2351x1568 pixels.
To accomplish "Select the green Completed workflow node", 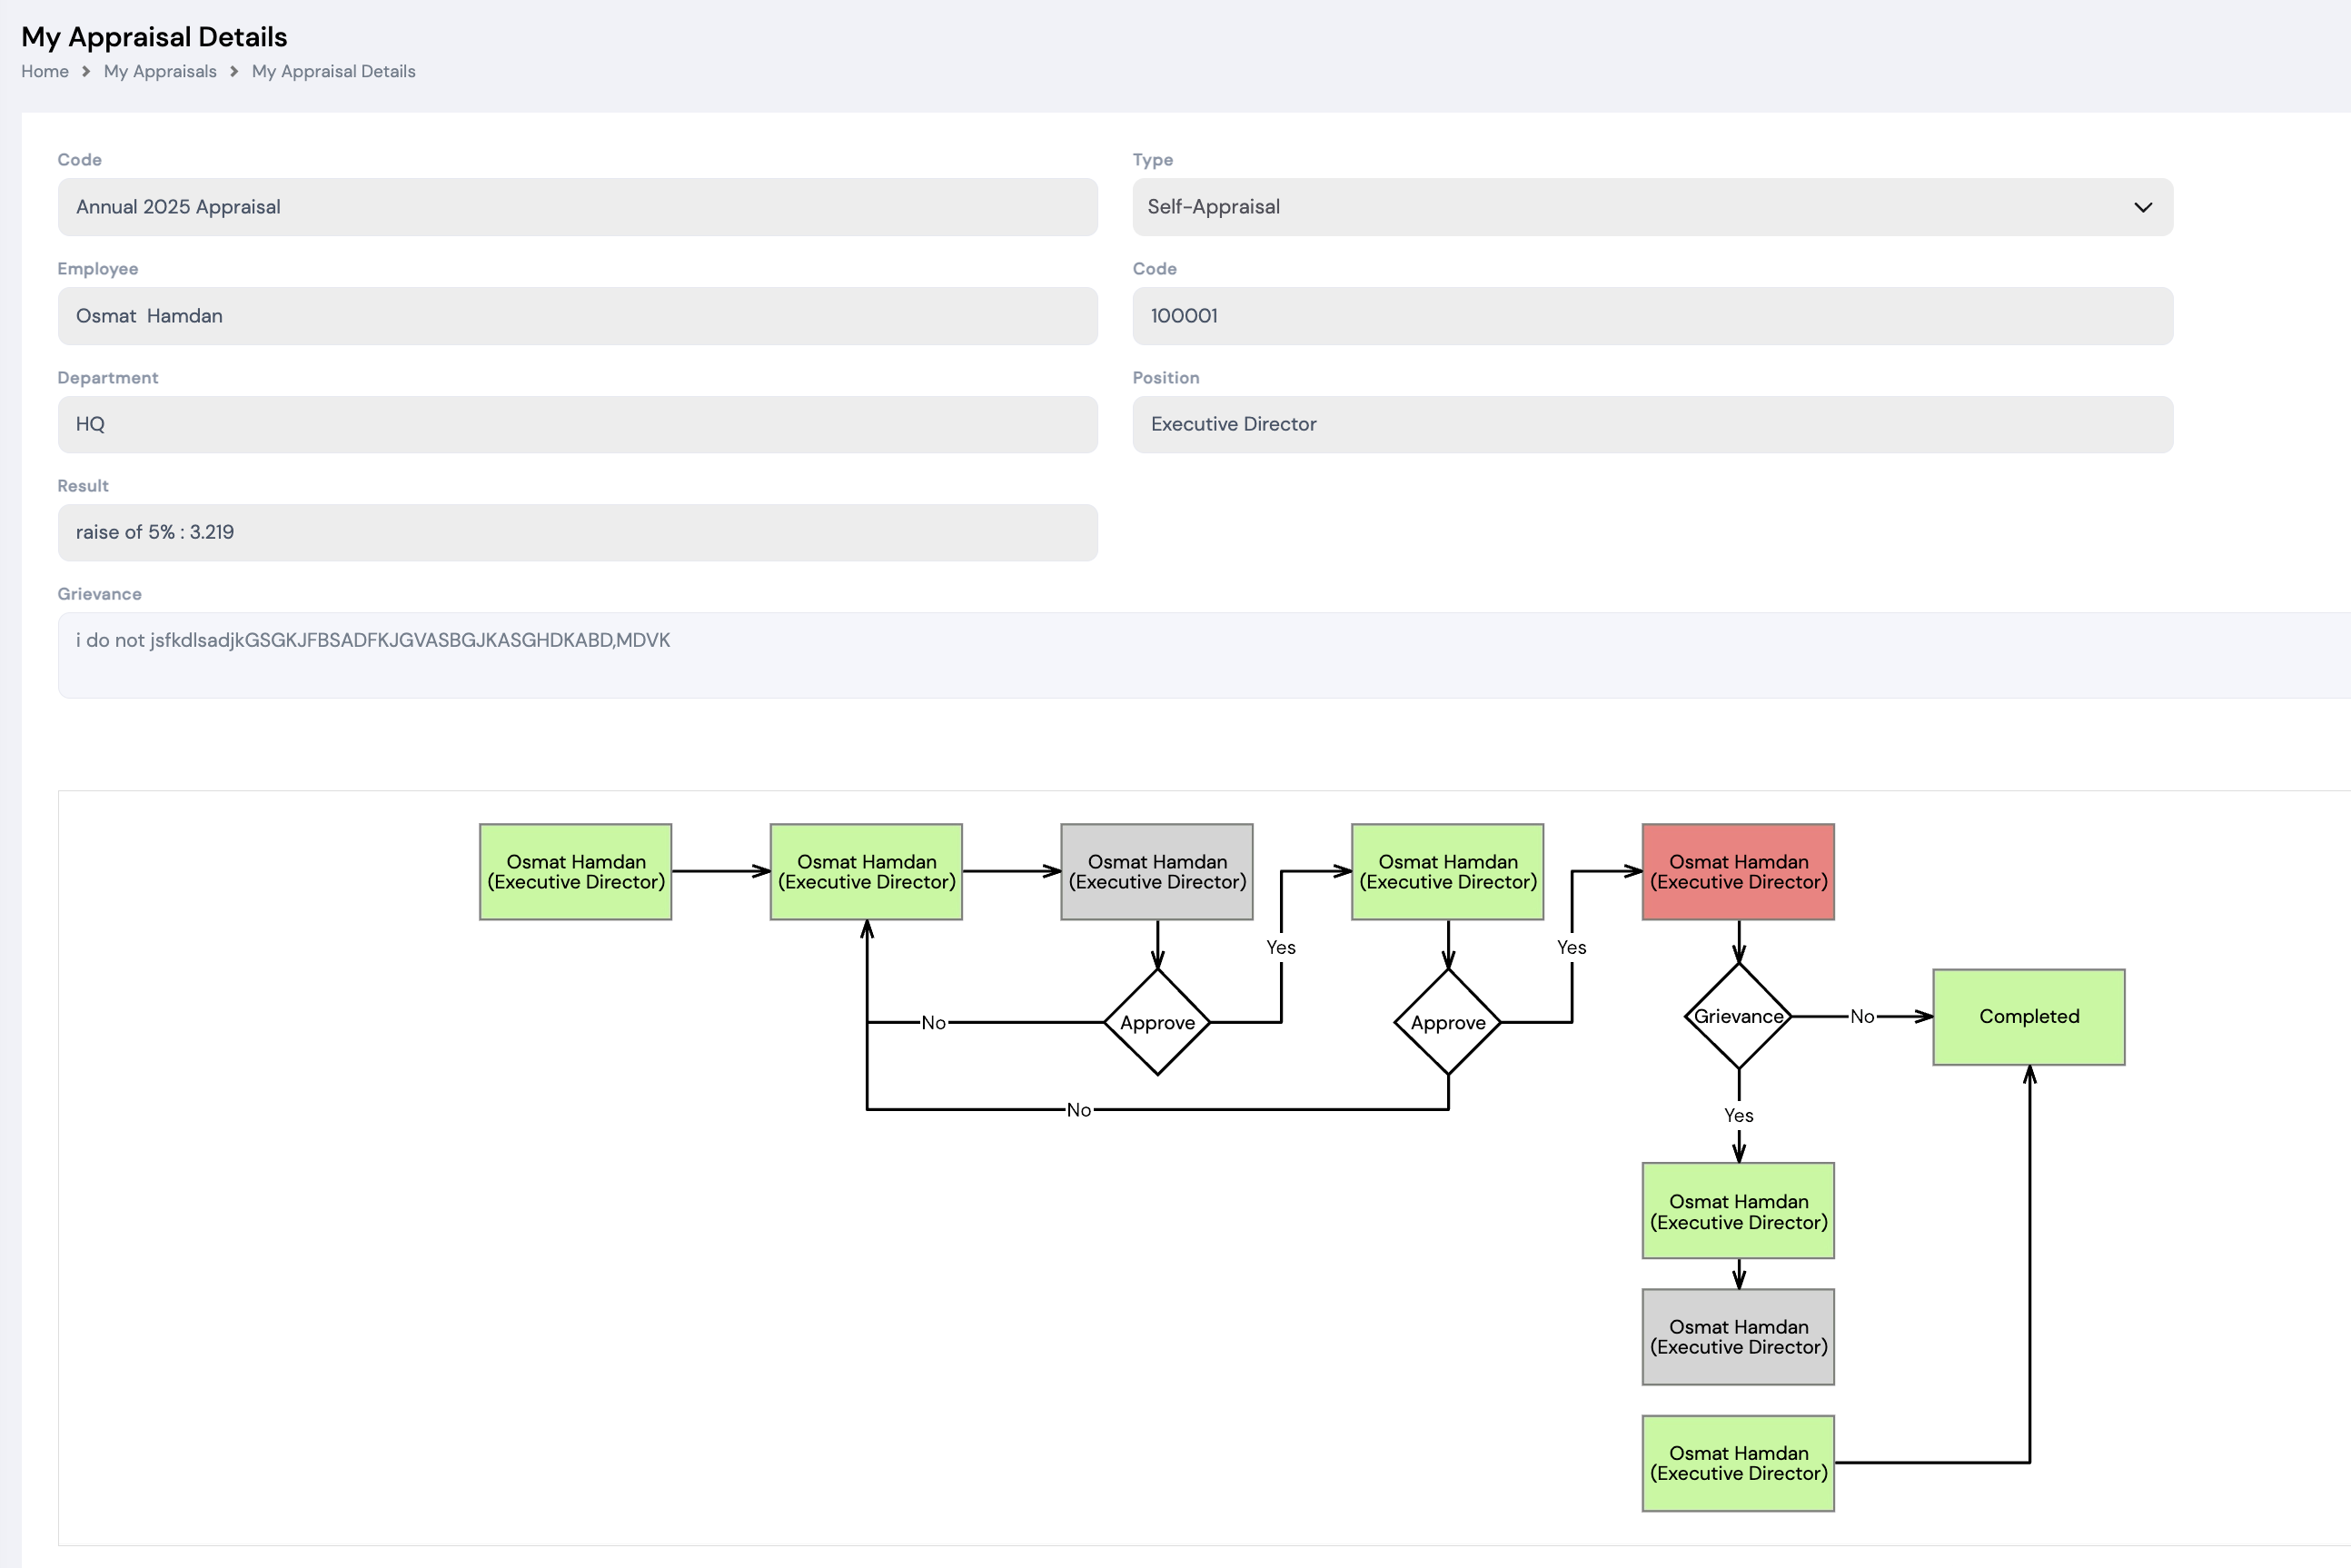I will click(x=2029, y=1017).
